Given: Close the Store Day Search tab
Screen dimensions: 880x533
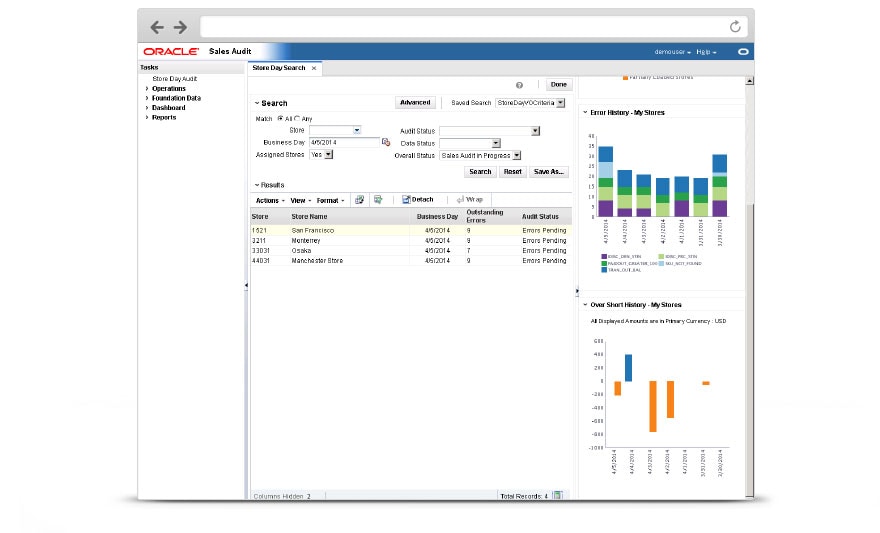Looking at the screenshot, I should tap(314, 68).
